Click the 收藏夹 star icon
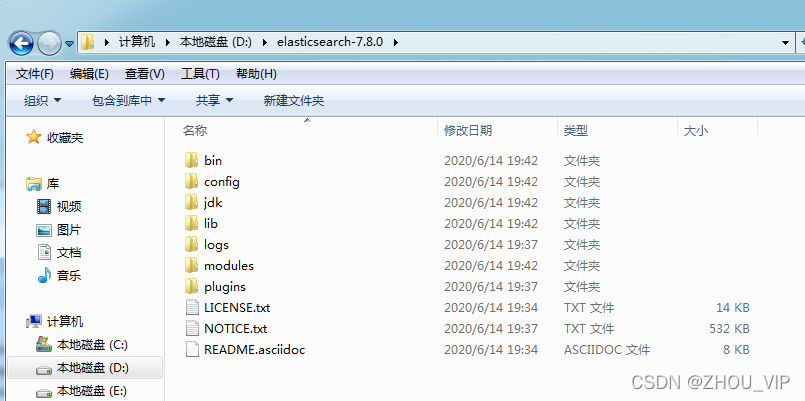 tap(33, 137)
